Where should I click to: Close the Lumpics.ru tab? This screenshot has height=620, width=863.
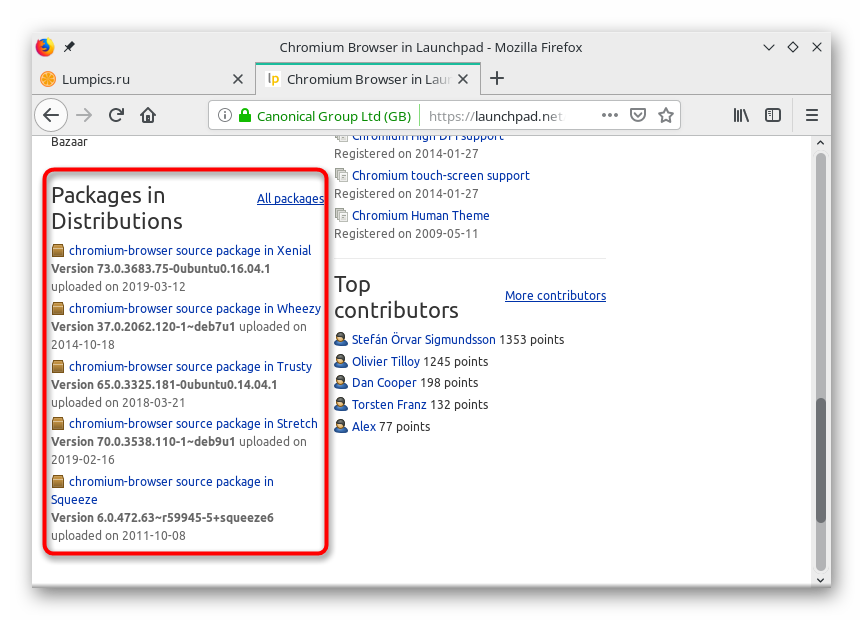[238, 79]
